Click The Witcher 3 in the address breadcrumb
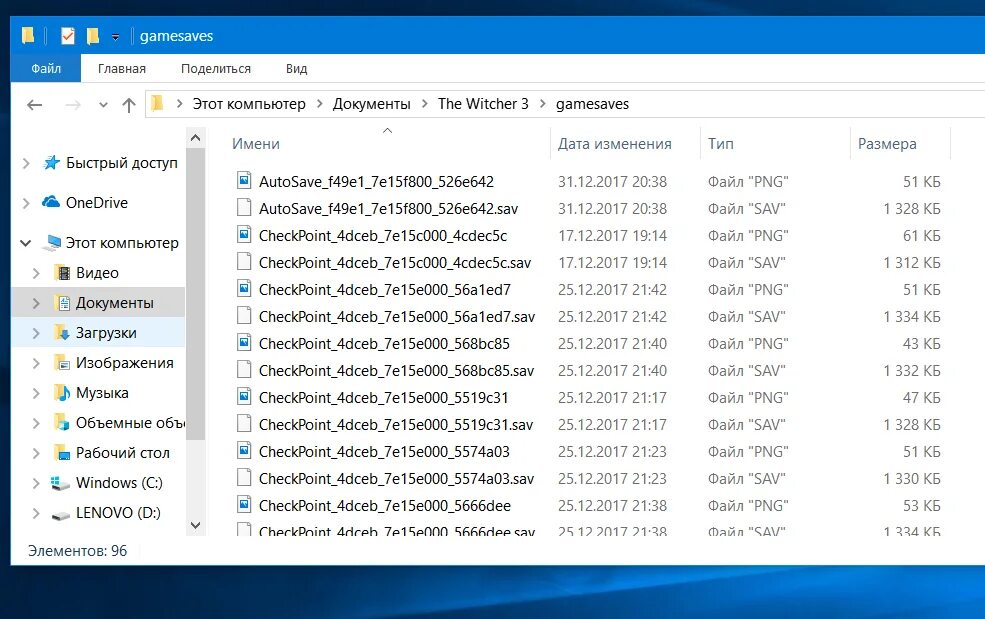 pyautogui.click(x=483, y=104)
